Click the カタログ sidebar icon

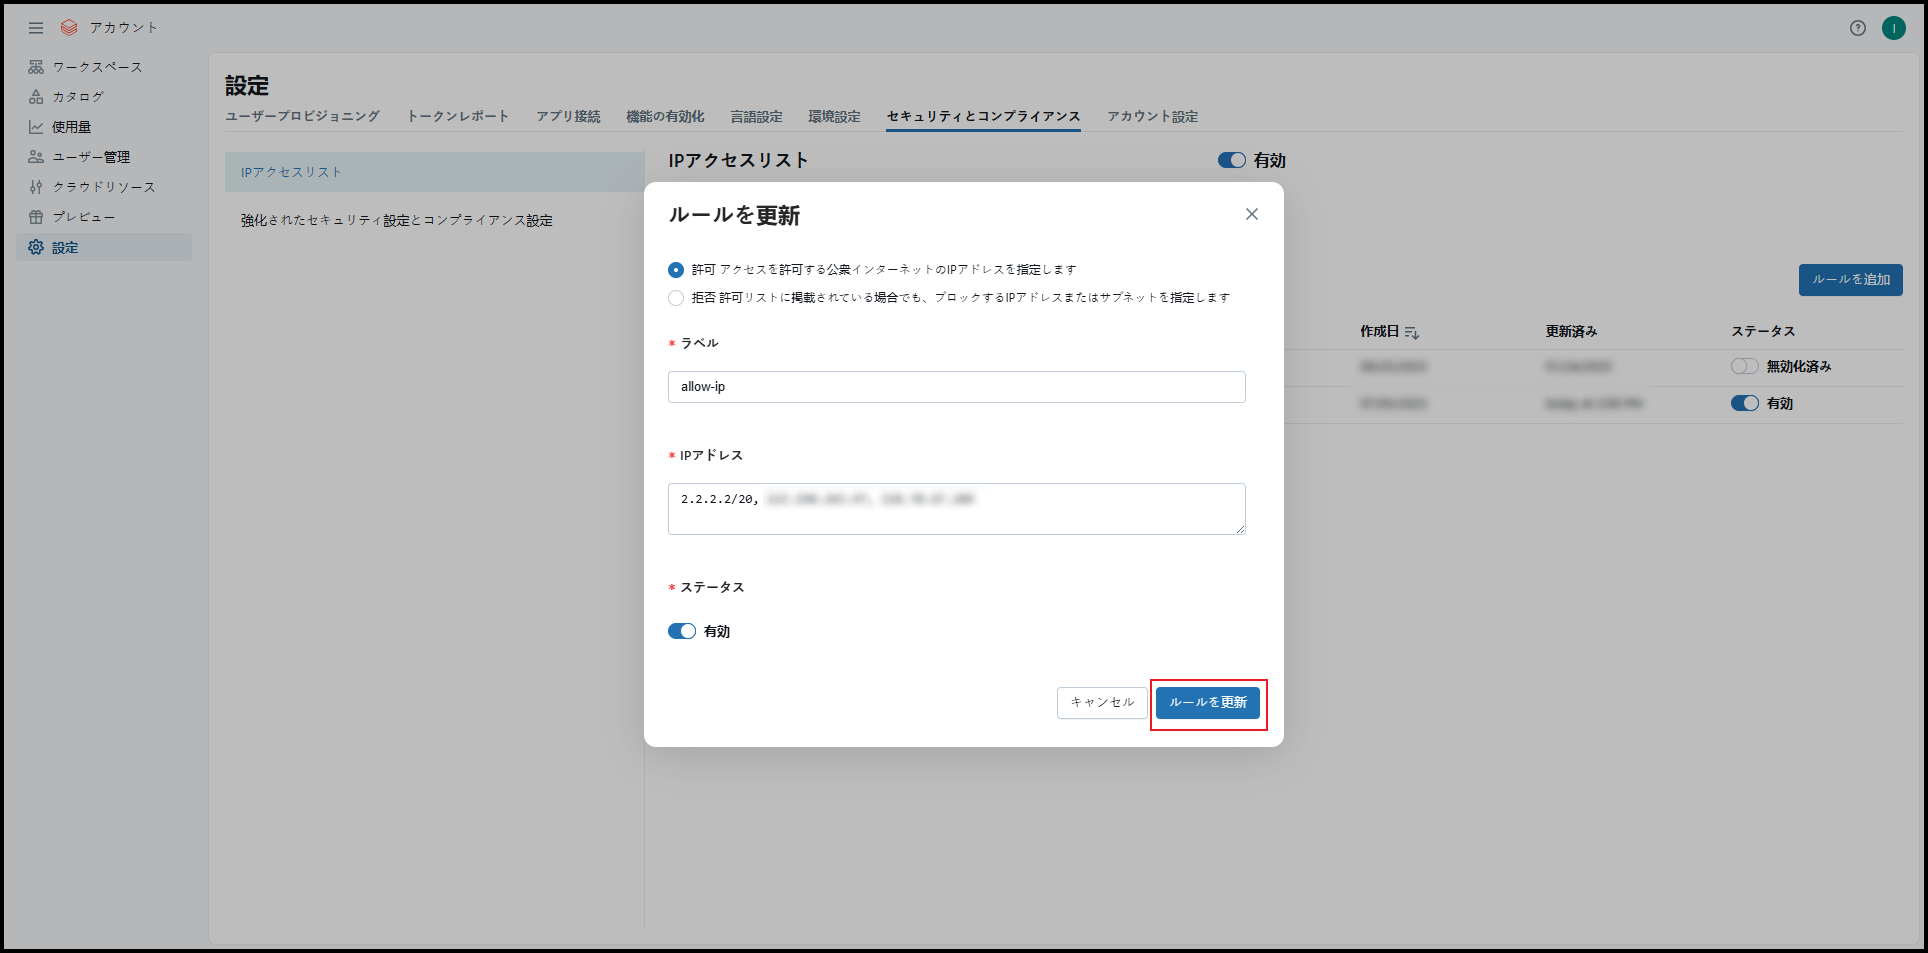[x=36, y=97]
